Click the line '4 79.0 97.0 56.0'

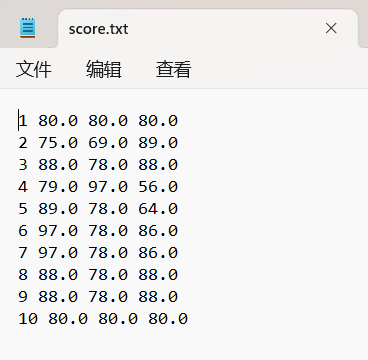coord(98,187)
